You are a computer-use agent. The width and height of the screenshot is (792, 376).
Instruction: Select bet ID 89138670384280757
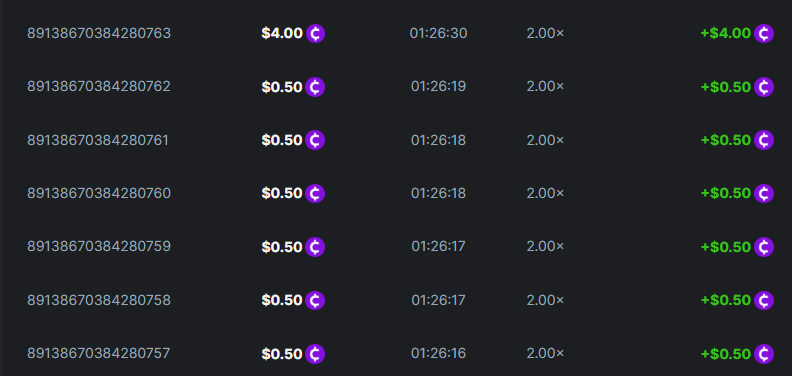[x=98, y=353]
